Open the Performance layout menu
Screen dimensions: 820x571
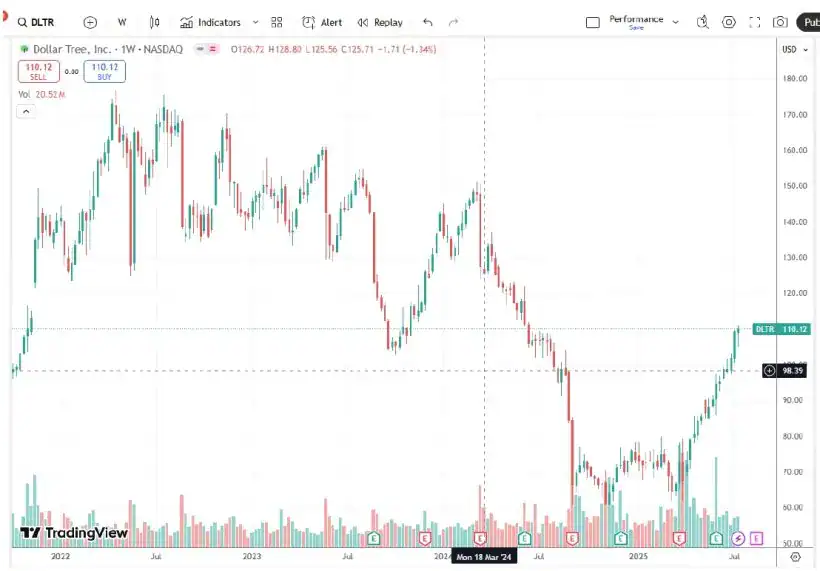(x=626, y=21)
